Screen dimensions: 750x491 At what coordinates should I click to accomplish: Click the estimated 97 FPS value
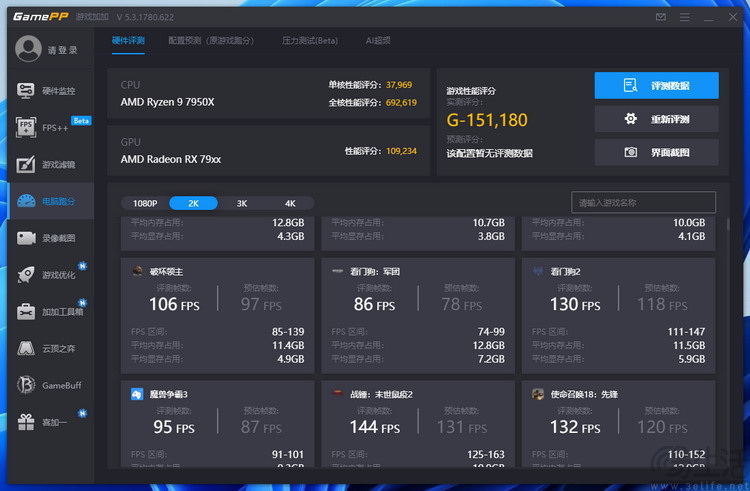click(x=261, y=304)
